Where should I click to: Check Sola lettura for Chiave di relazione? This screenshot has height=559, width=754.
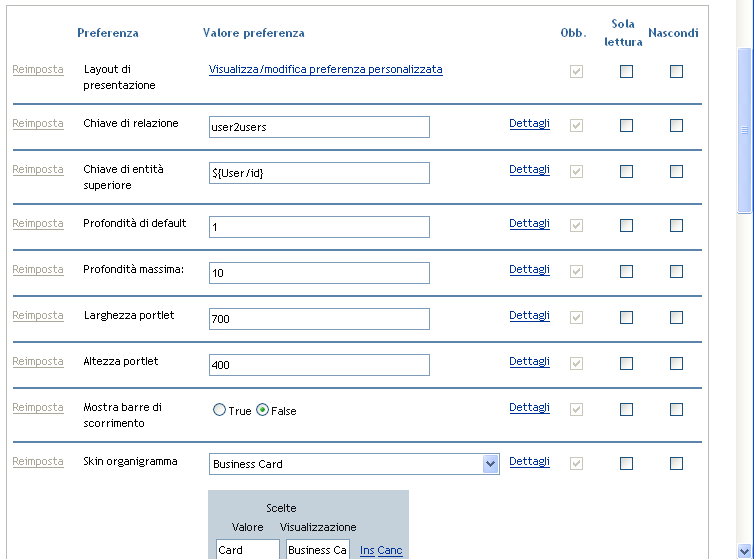pyautogui.click(x=626, y=125)
